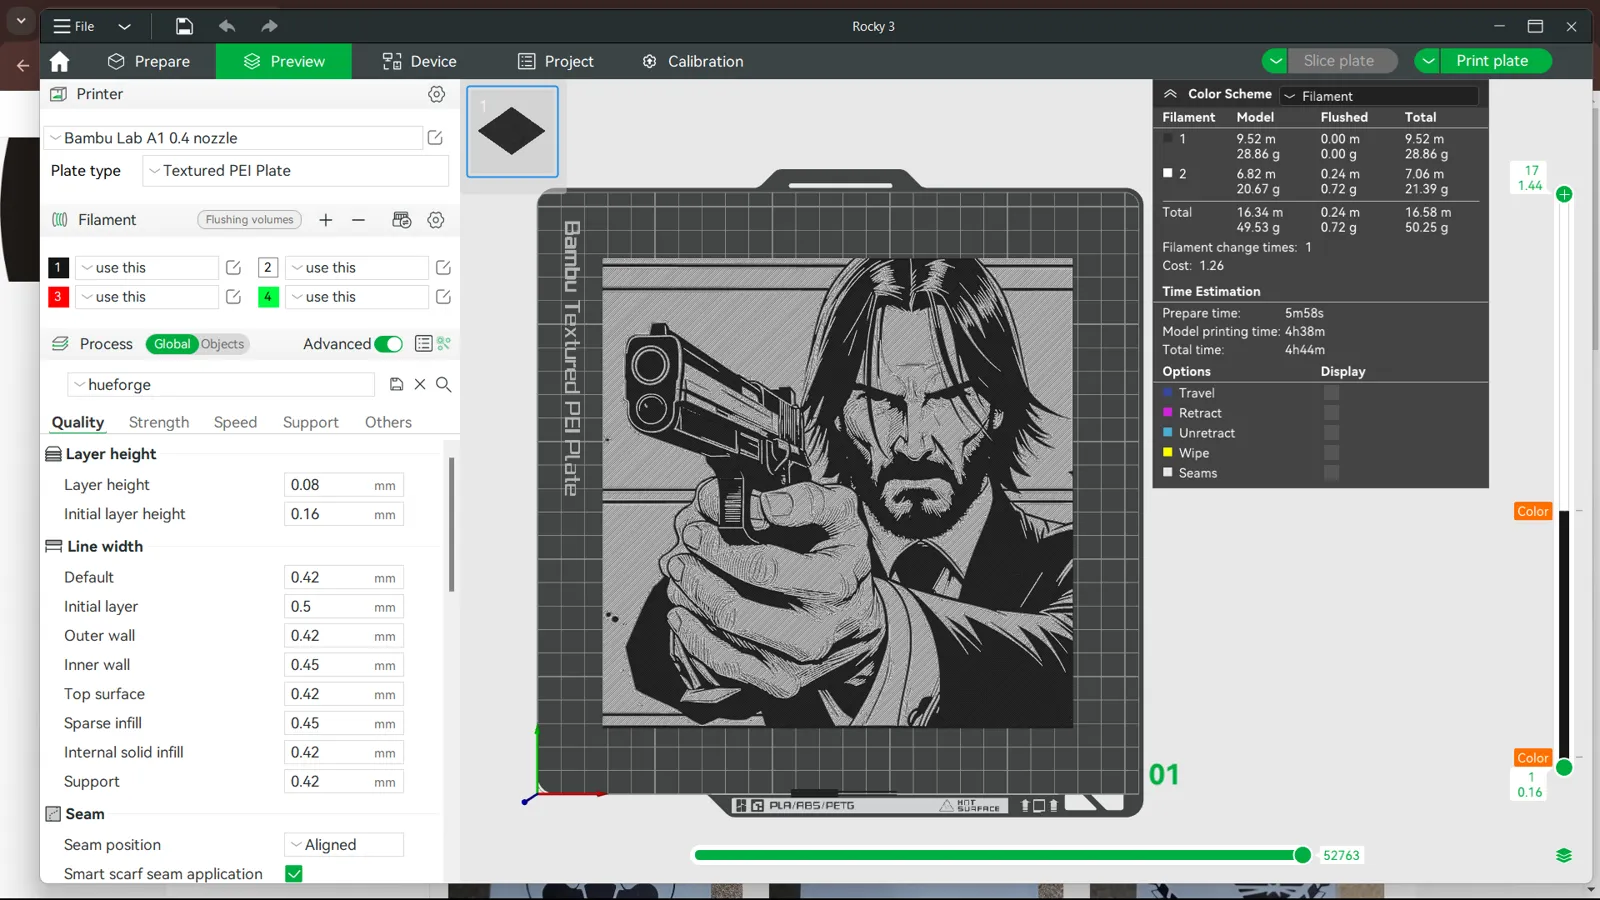Search process settings magnifier icon
Image resolution: width=1600 pixels, height=900 pixels.
tap(444, 385)
